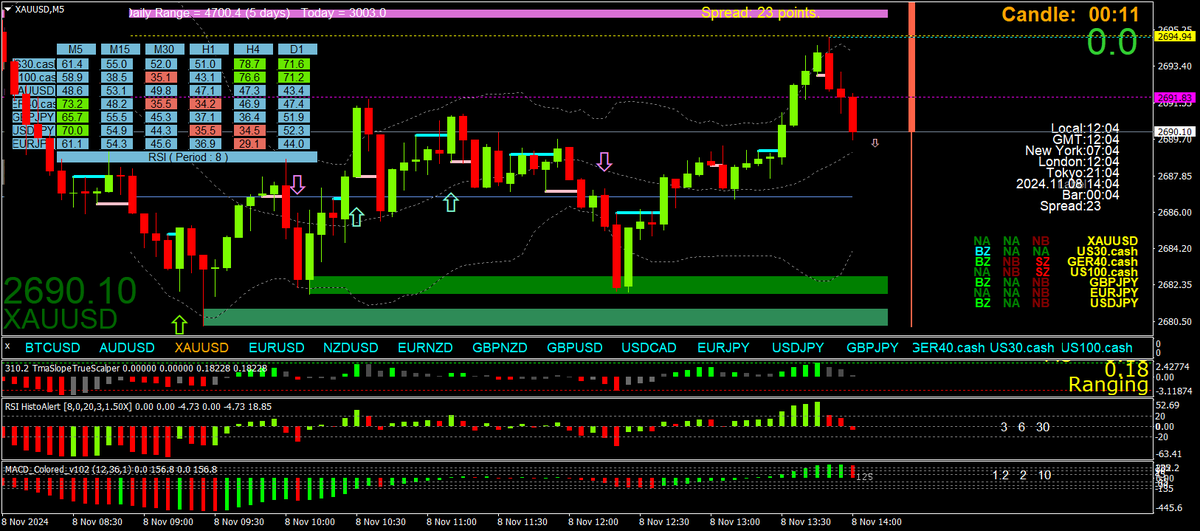This screenshot has width=1200, height=531.
Task: Switch chart to AUDUSD symbol
Action: click(127, 347)
